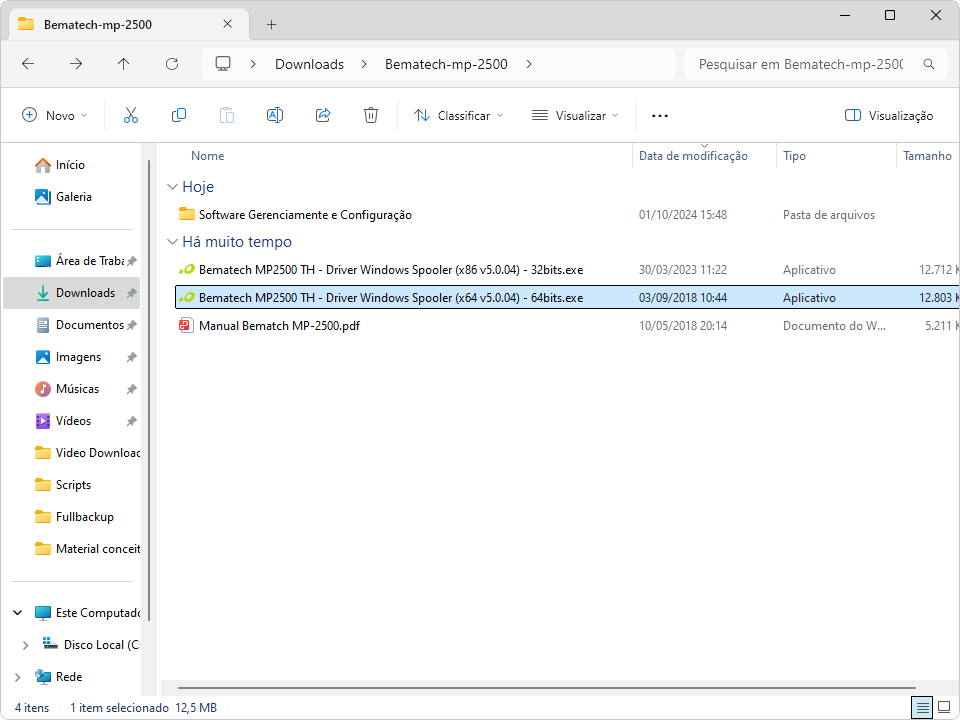This screenshot has width=960, height=720.
Task: Open Músicas in the sidebar
Action: coord(66,389)
